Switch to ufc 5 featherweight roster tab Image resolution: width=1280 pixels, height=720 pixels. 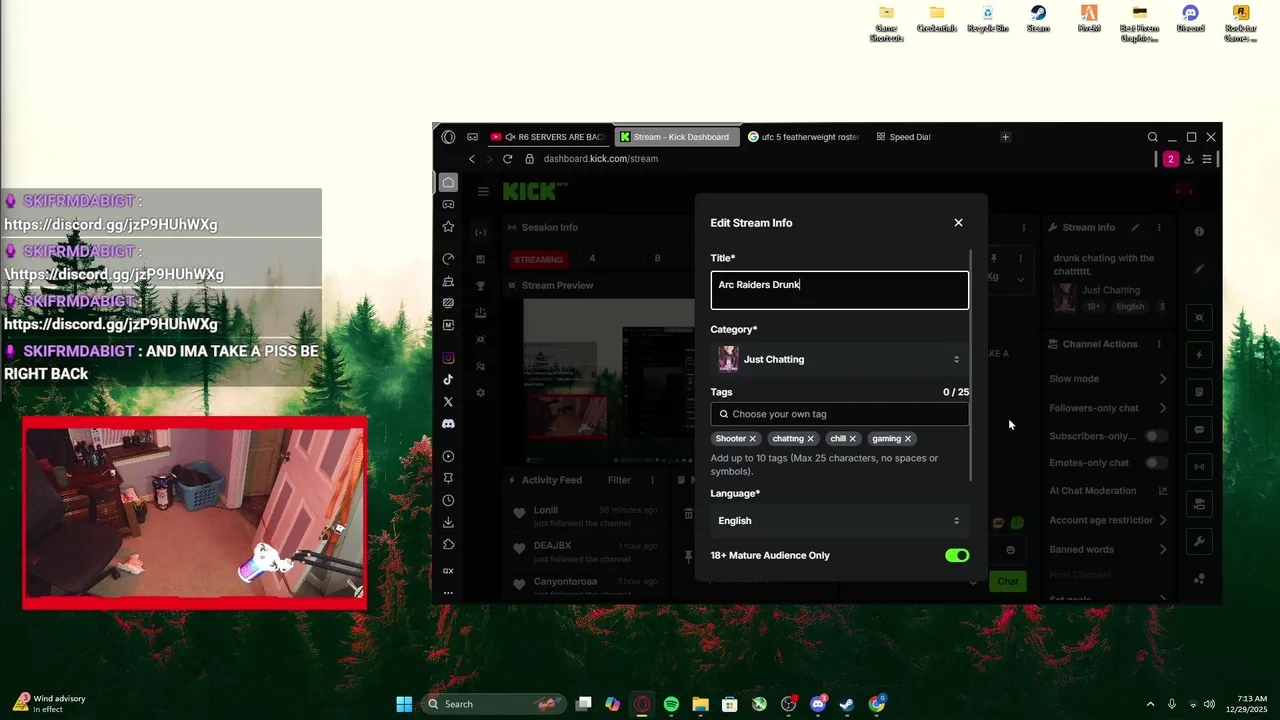tap(805, 137)
